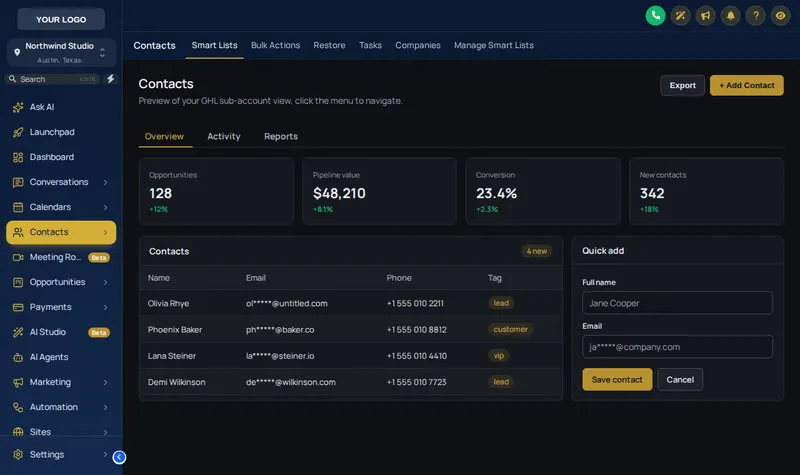
Task: Click the email la*****@steiner.io
Action: pos(280,356)
